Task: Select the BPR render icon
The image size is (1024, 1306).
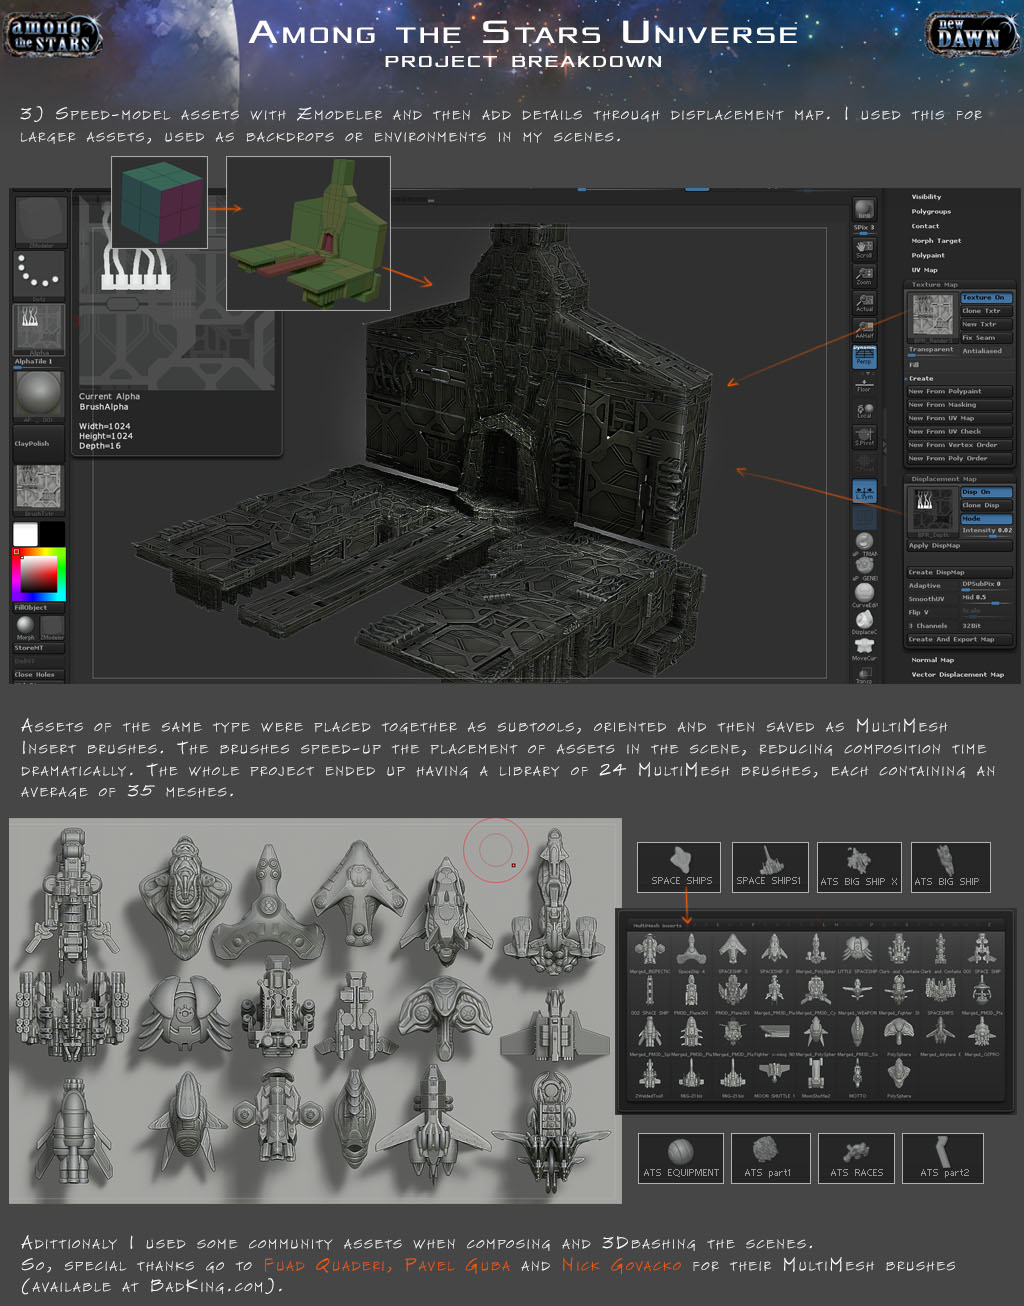Action: click(x=864, y=209)
